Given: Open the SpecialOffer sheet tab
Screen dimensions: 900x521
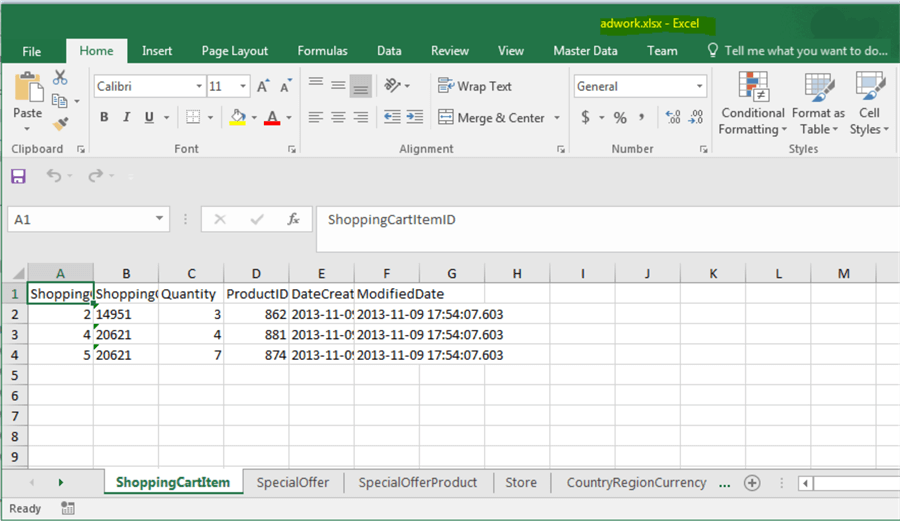Looking at the screenshot, I should (293, 483).
